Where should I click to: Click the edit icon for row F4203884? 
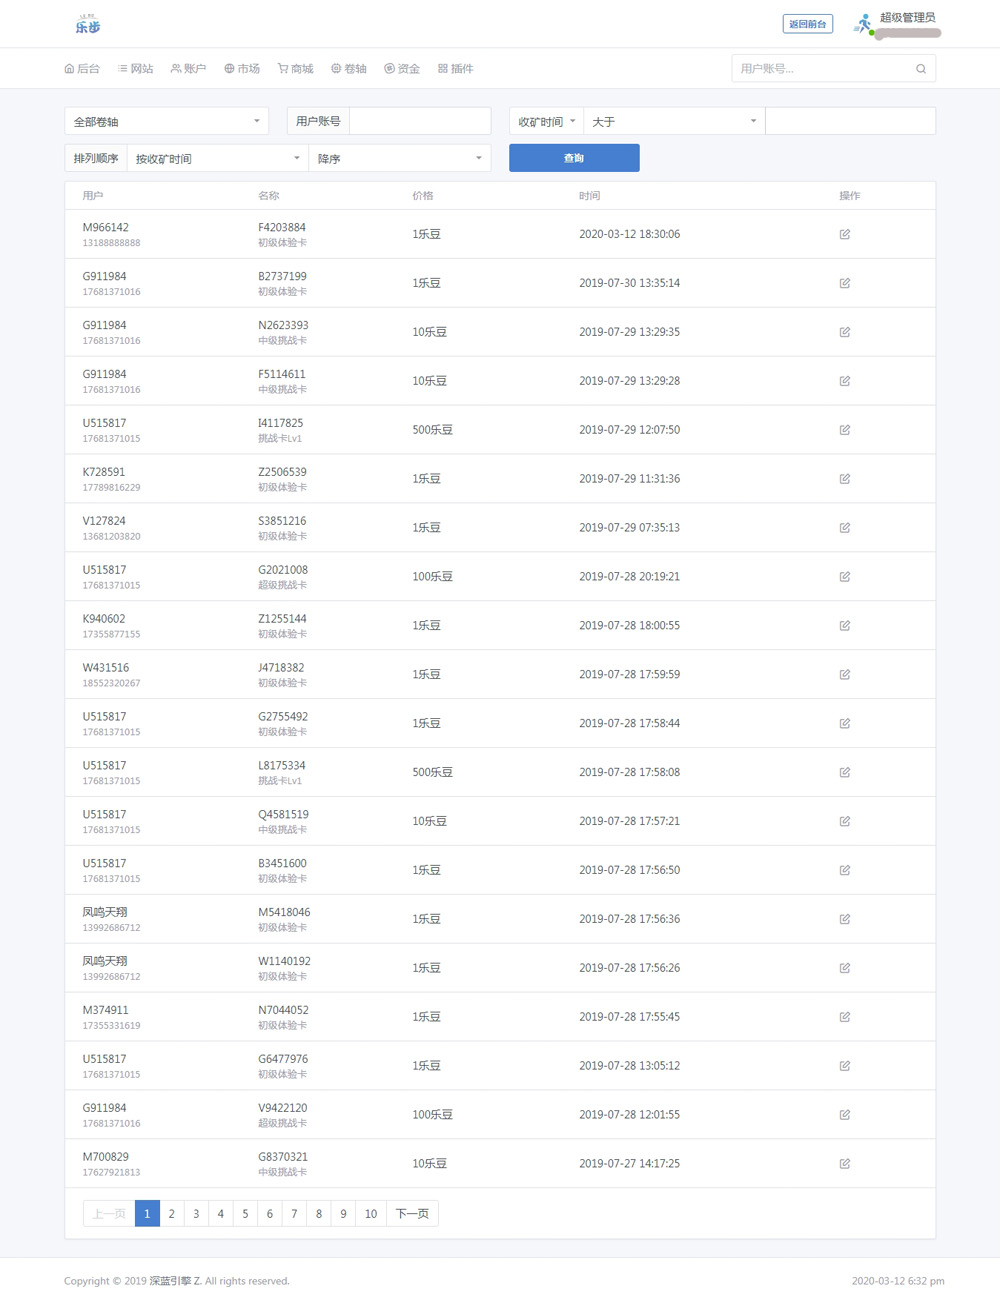pos(844,234)
